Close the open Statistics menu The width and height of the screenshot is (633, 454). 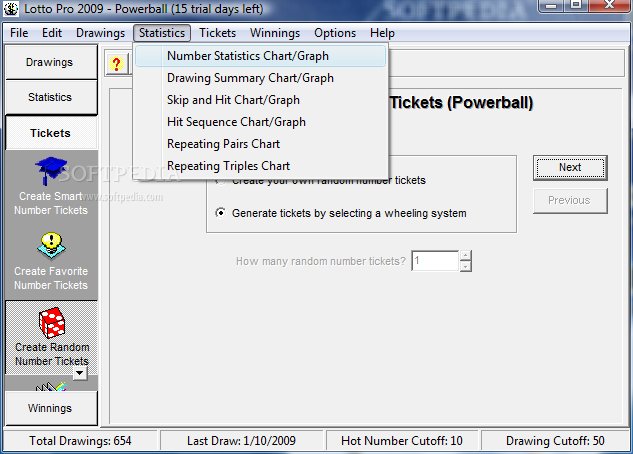[x=162, y=33]
